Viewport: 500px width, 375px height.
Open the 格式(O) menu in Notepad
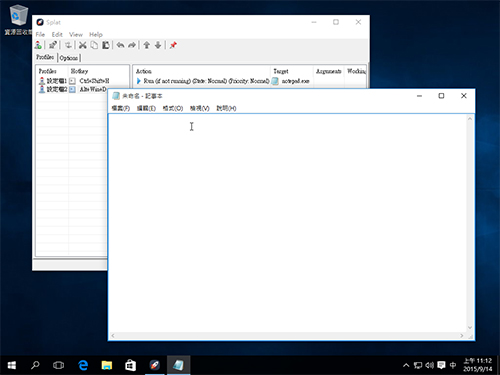coord(173,108)
